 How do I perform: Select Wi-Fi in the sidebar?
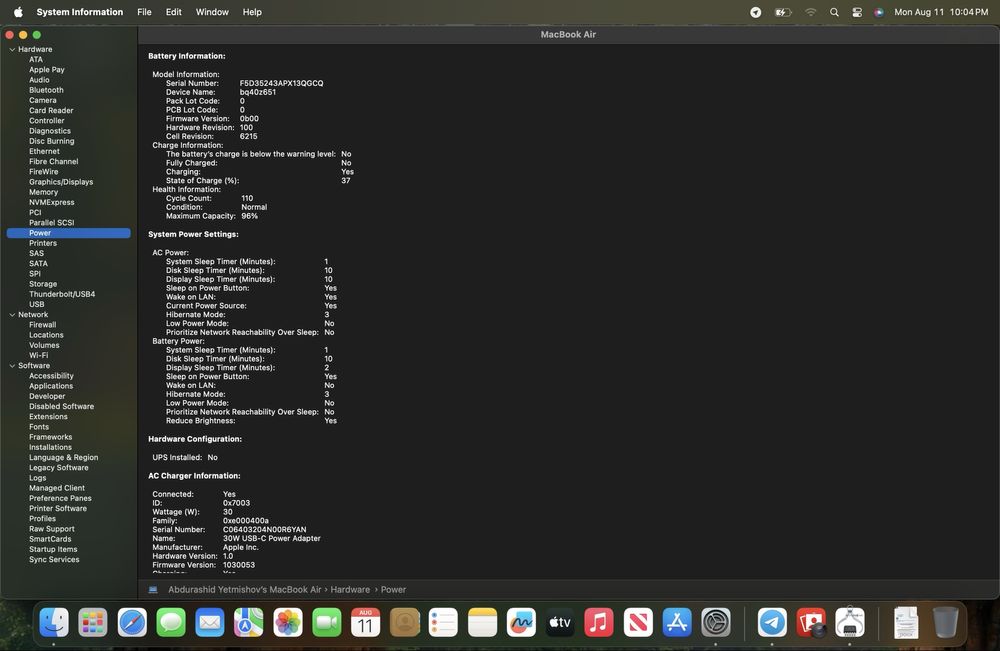(x=38, y=355)
